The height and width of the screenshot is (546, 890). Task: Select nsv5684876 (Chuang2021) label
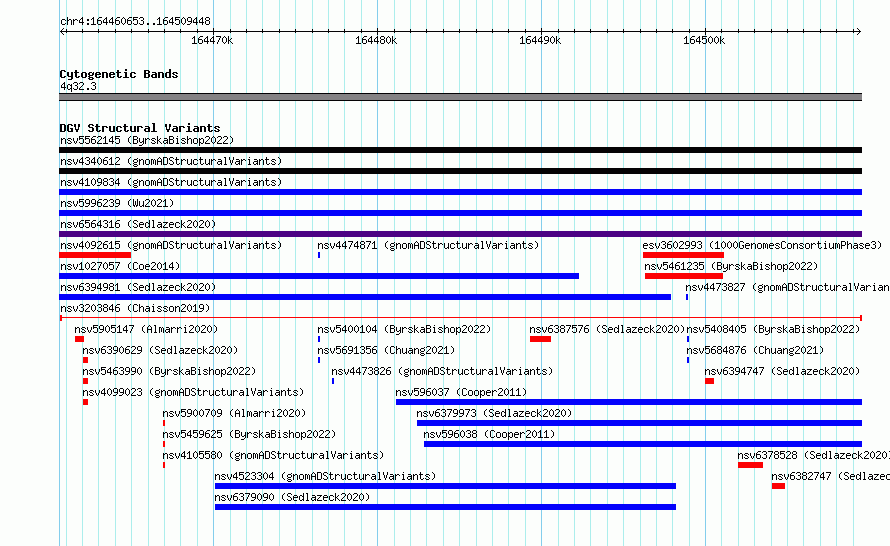pos(755,350)
